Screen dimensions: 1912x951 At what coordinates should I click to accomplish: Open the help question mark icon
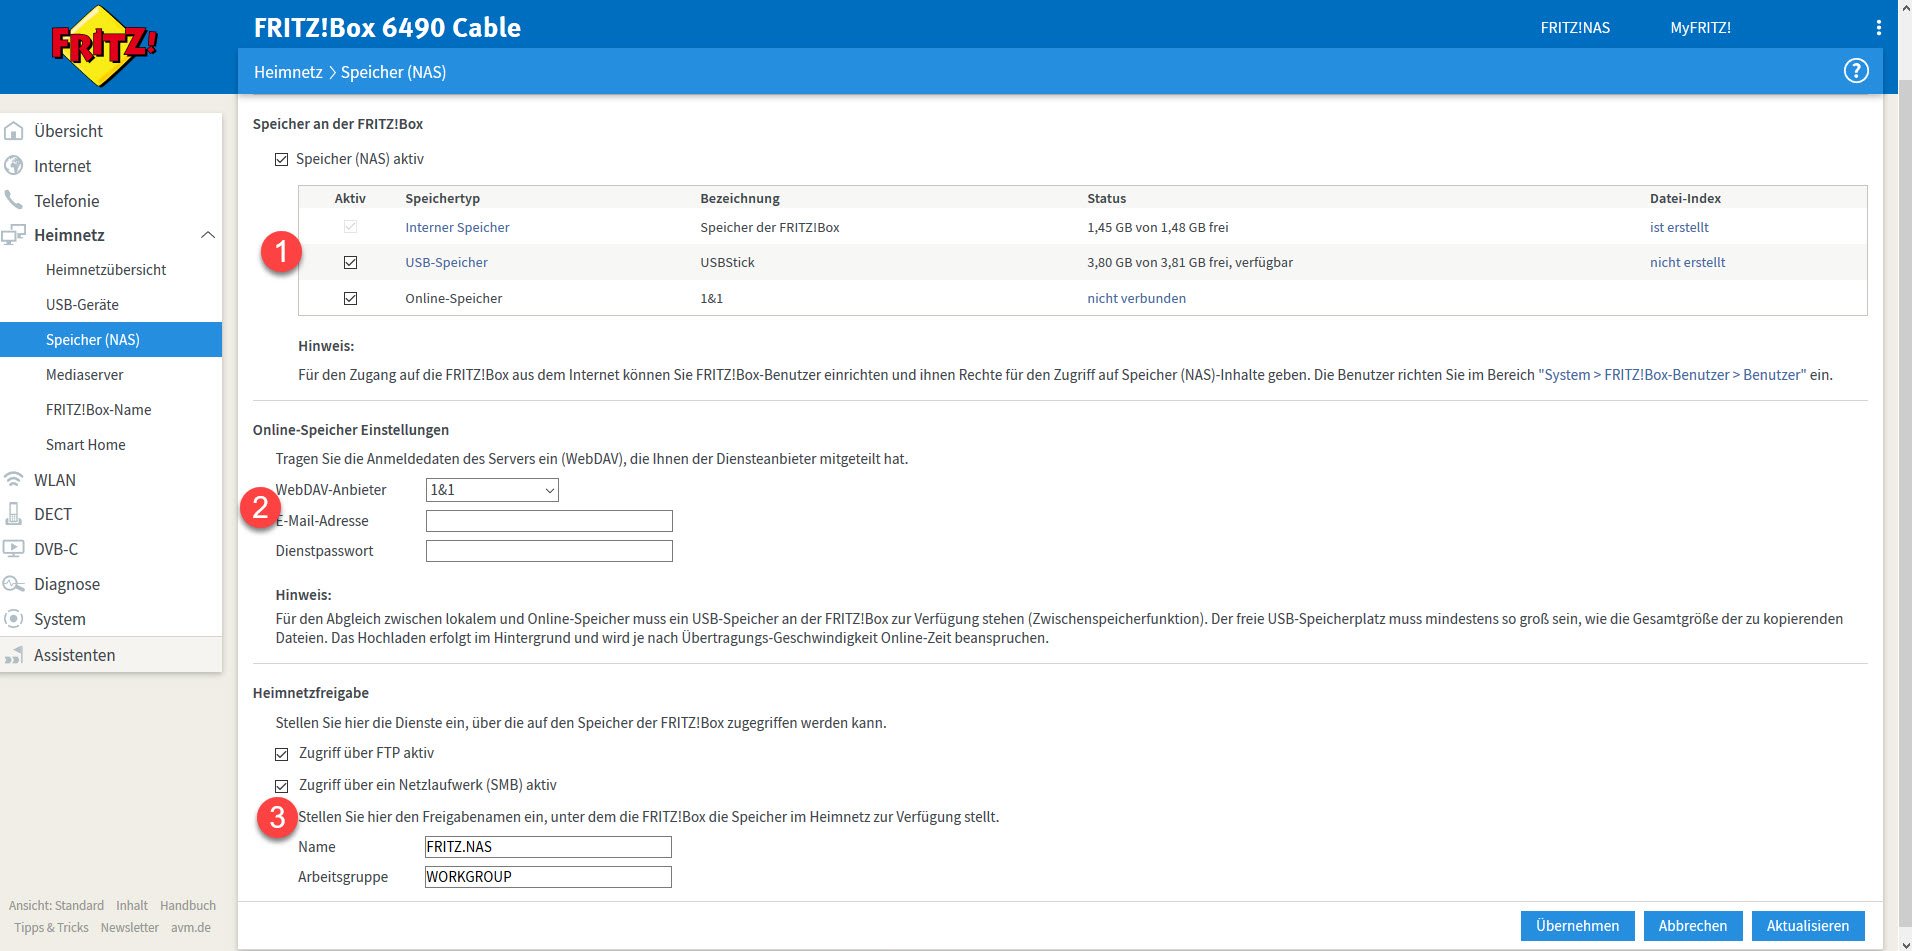(1856, 71)
